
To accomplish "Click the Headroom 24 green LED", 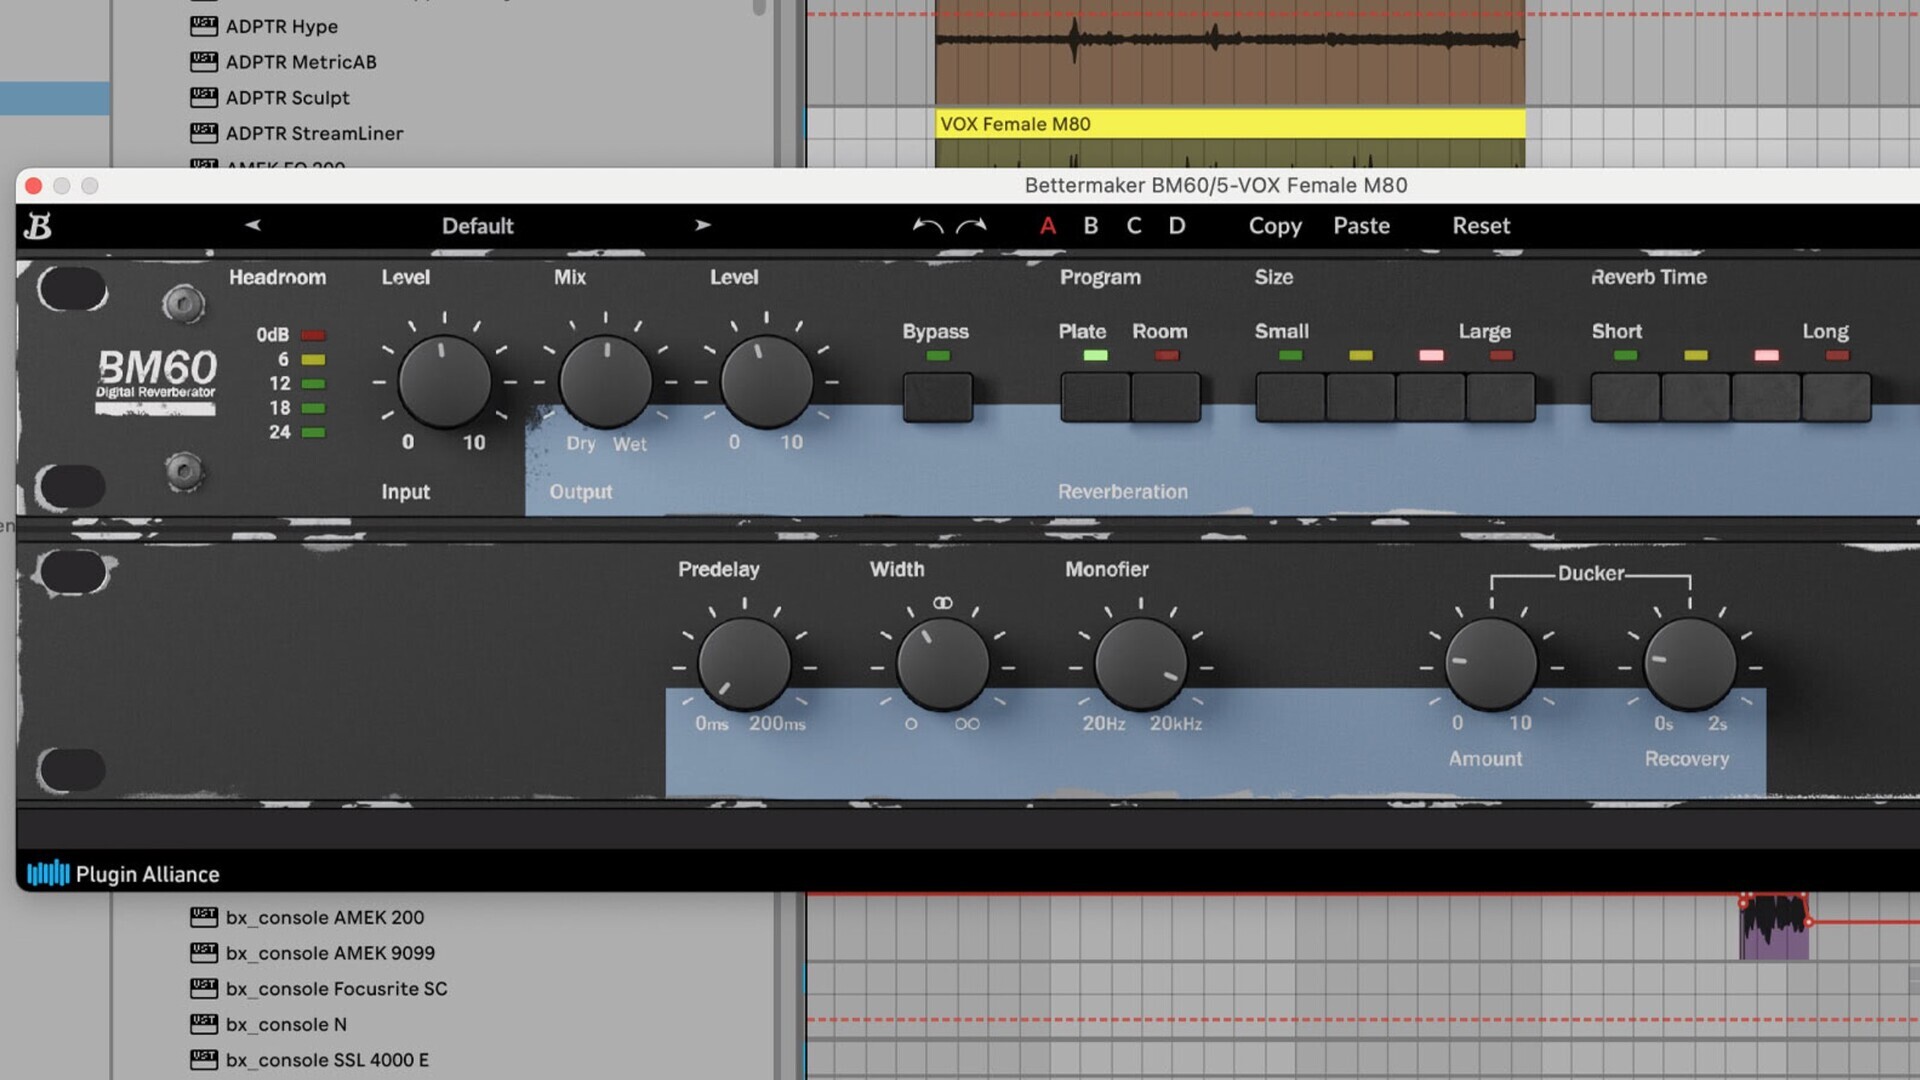I will tap(313, 432).
